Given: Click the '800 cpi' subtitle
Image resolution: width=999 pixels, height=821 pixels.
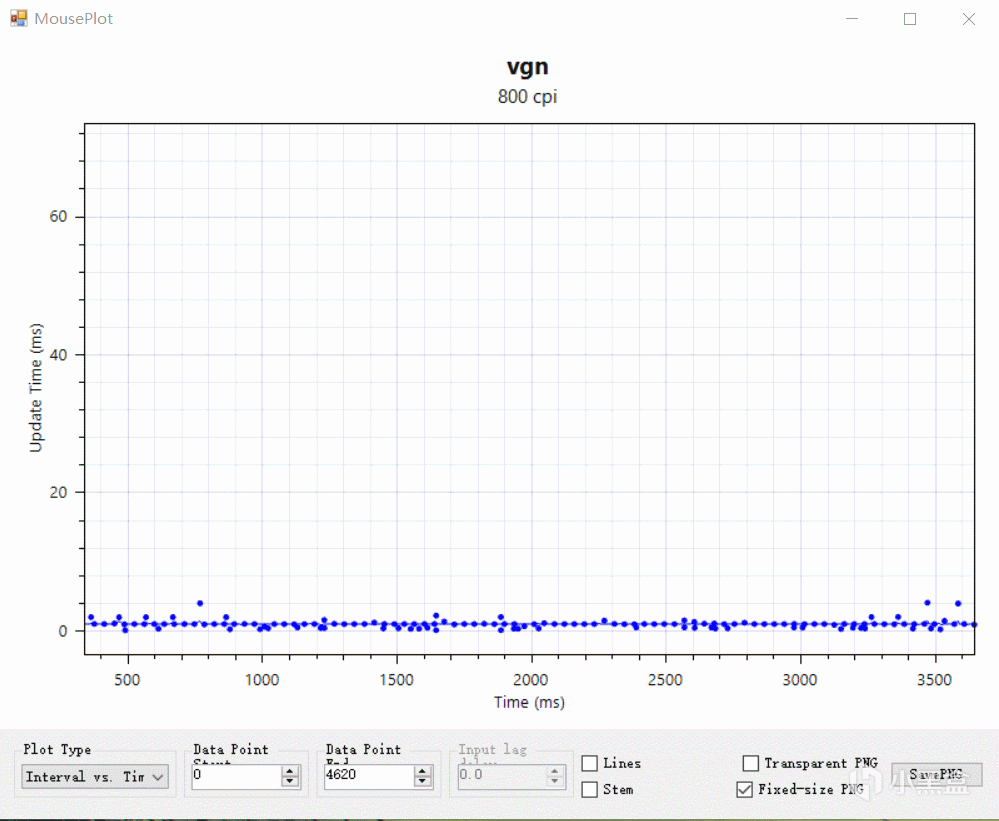Looking at the screenshot, I should pyautogui.click(x=528, y=97).
